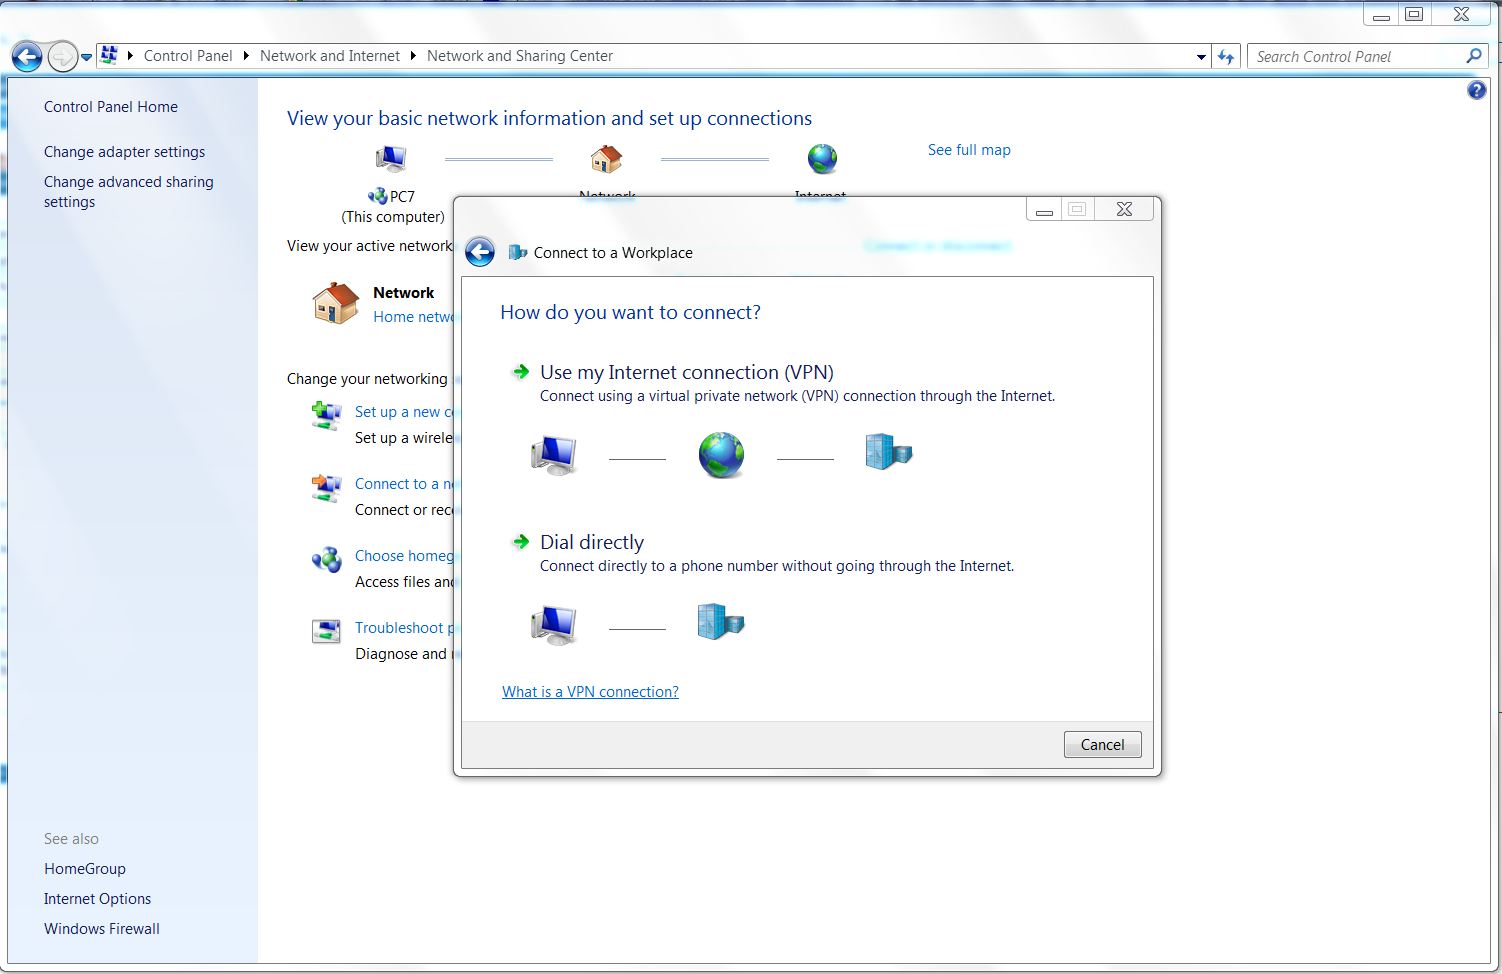
Task: Open See full map link
Action: [x=969, y=150]
